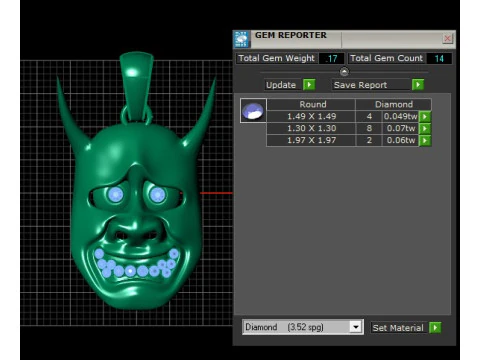Viewport: 480px width, 360px height.
Task: Click quantity 8 in the 1.30 row
Action: pyautogui.click(x=369, y=128)
